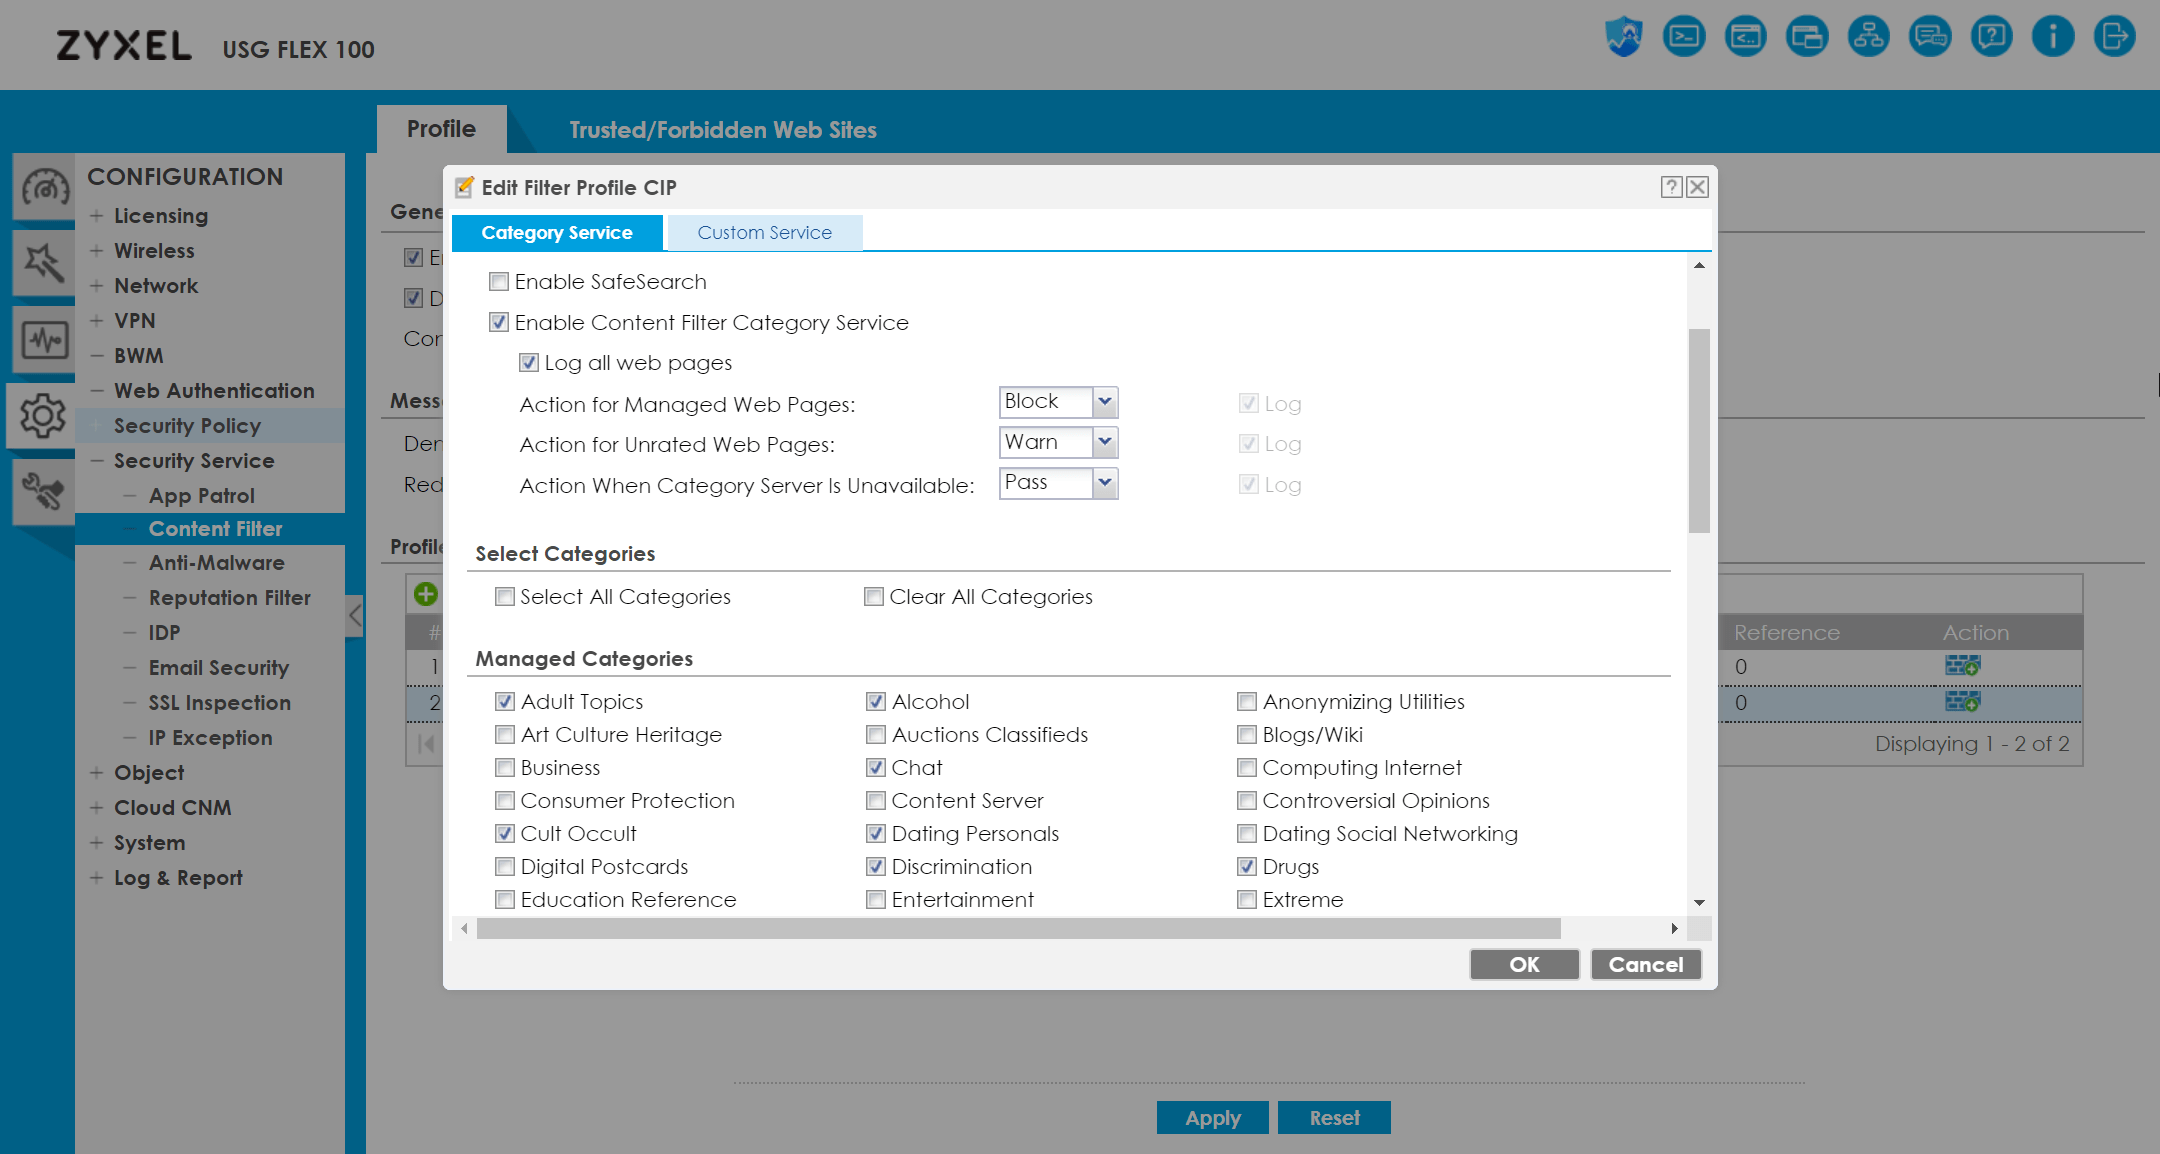Screen dimensions: 2160x1154
Task: Open the Forum chat bubbles icon
Action: [1930, 37]
